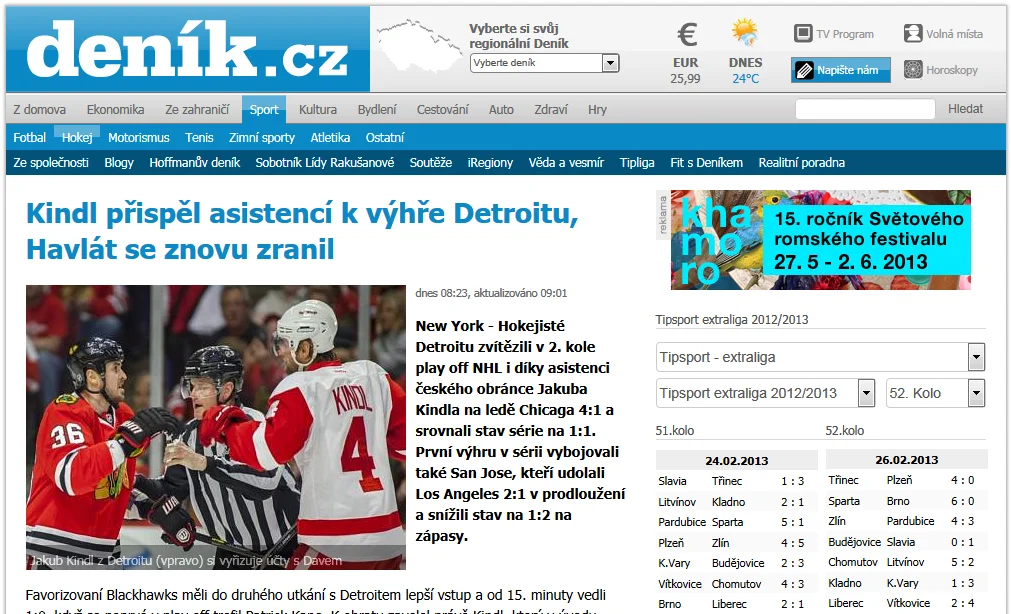The image size is (1011, 614).
Task: Click the Horoskopy zodiac icon
Action: (x=913, y=69)
